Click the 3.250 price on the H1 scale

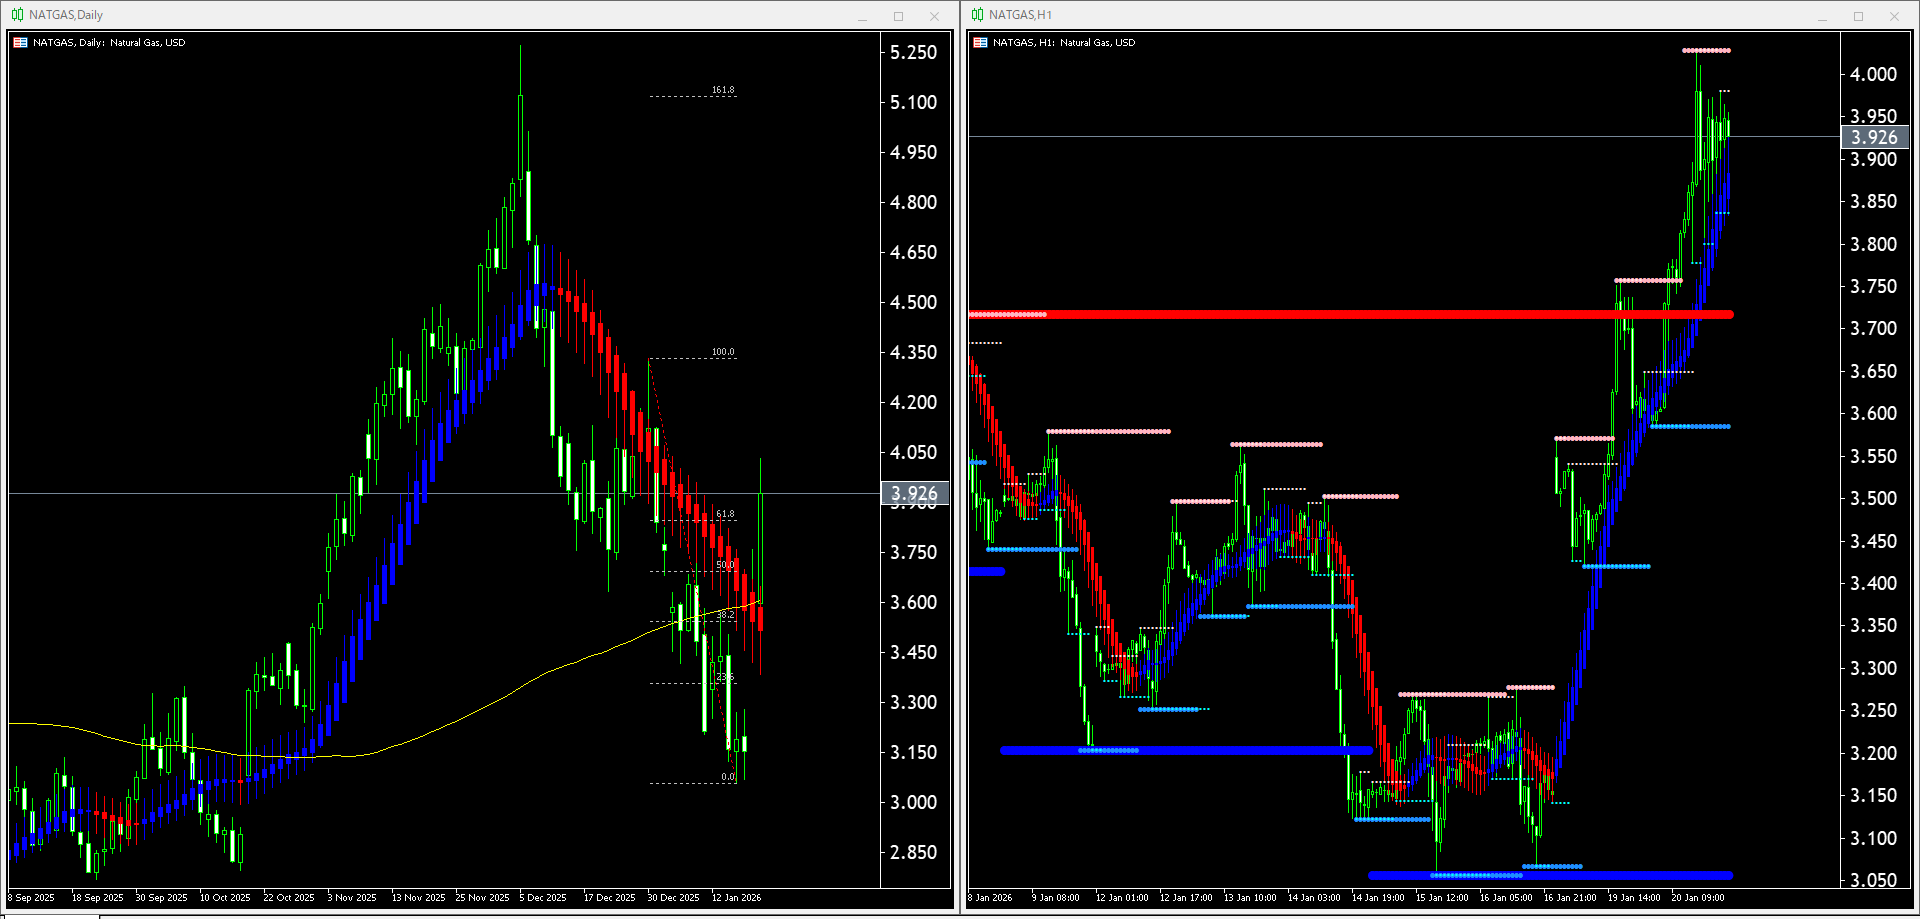click(x=1874, y=710)
